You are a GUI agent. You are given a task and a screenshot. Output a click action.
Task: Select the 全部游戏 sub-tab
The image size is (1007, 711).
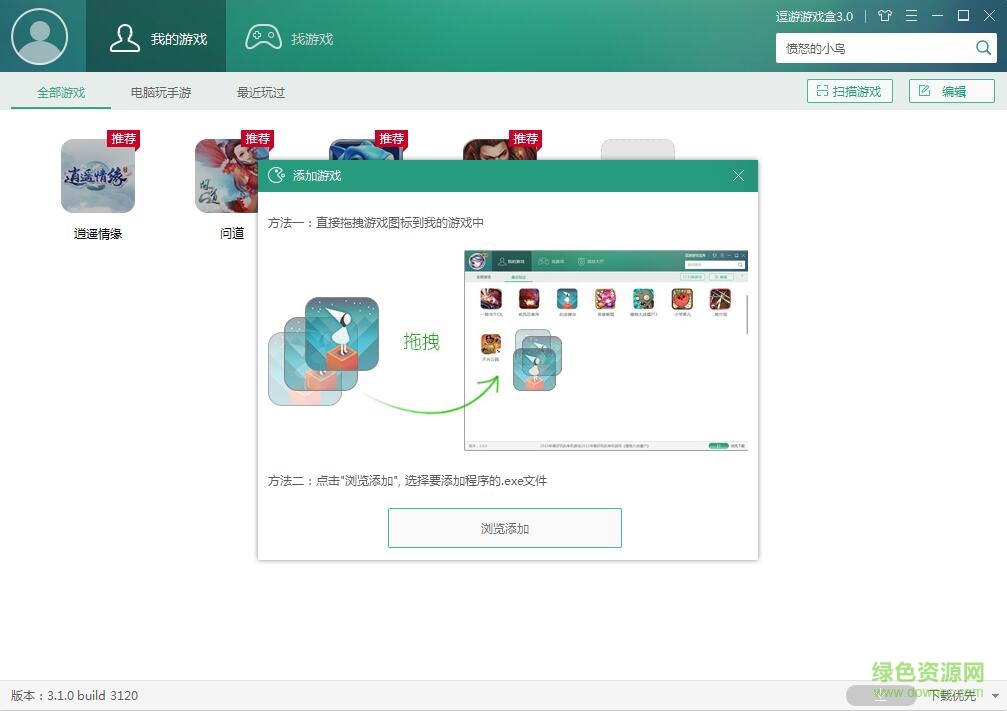pyautogui.click(x=61, y=92)
